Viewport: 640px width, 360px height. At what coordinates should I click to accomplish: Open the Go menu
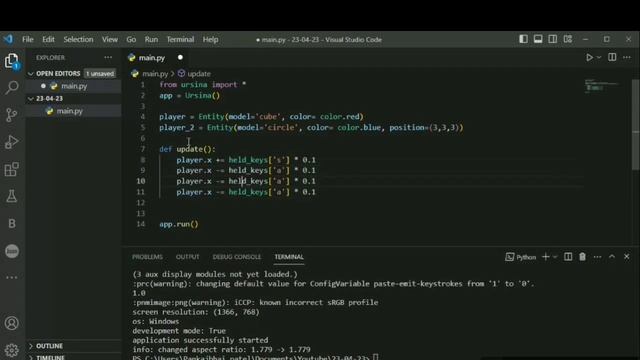point(131,40)
